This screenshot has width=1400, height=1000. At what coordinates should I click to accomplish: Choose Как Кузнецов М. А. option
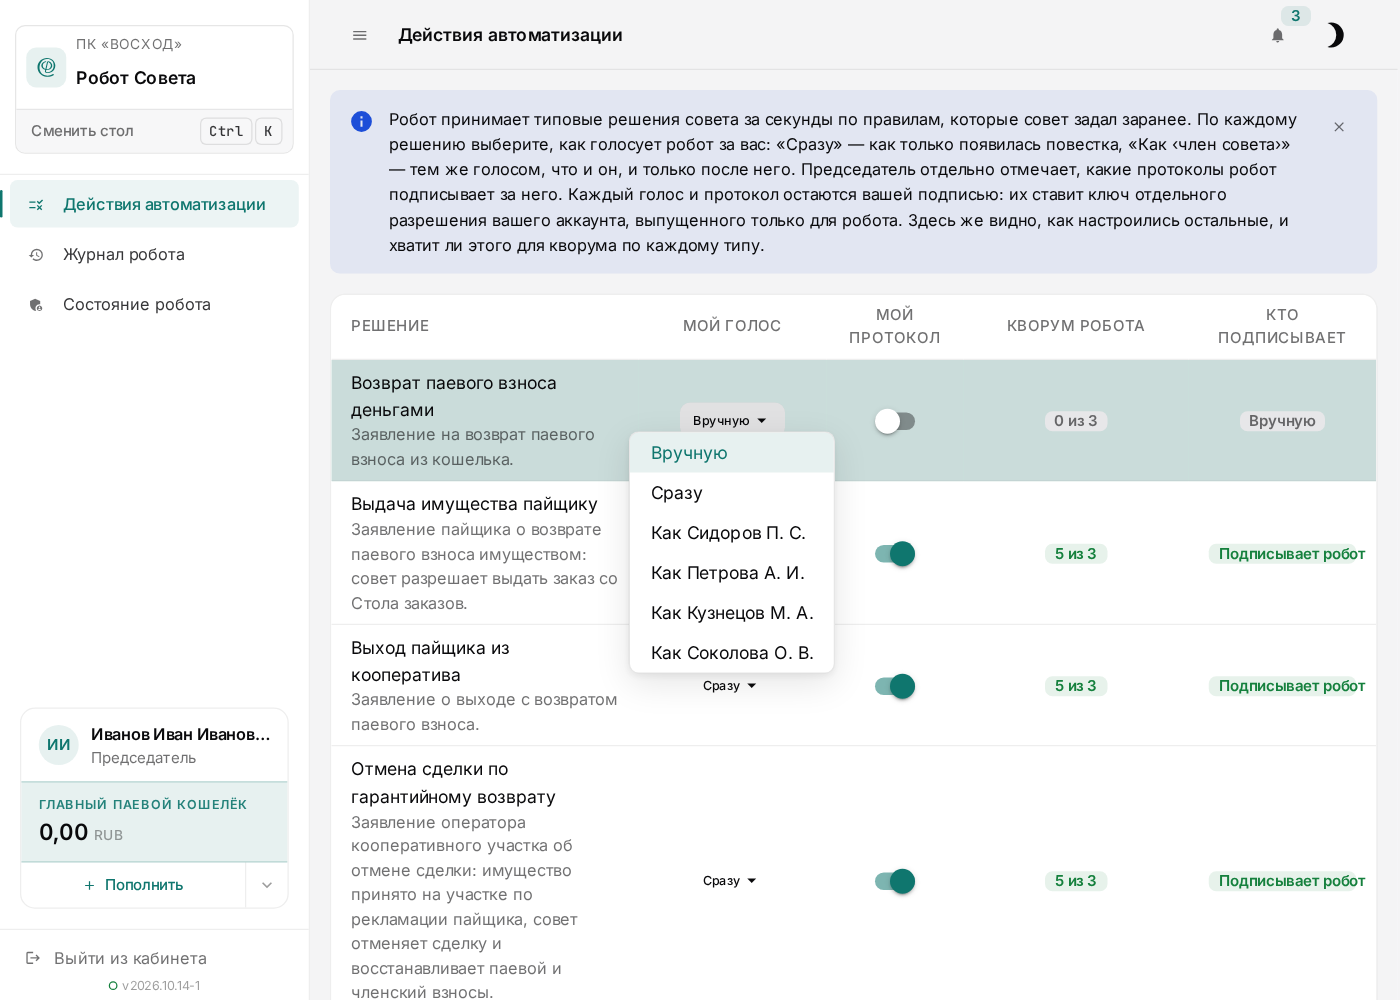732,613
